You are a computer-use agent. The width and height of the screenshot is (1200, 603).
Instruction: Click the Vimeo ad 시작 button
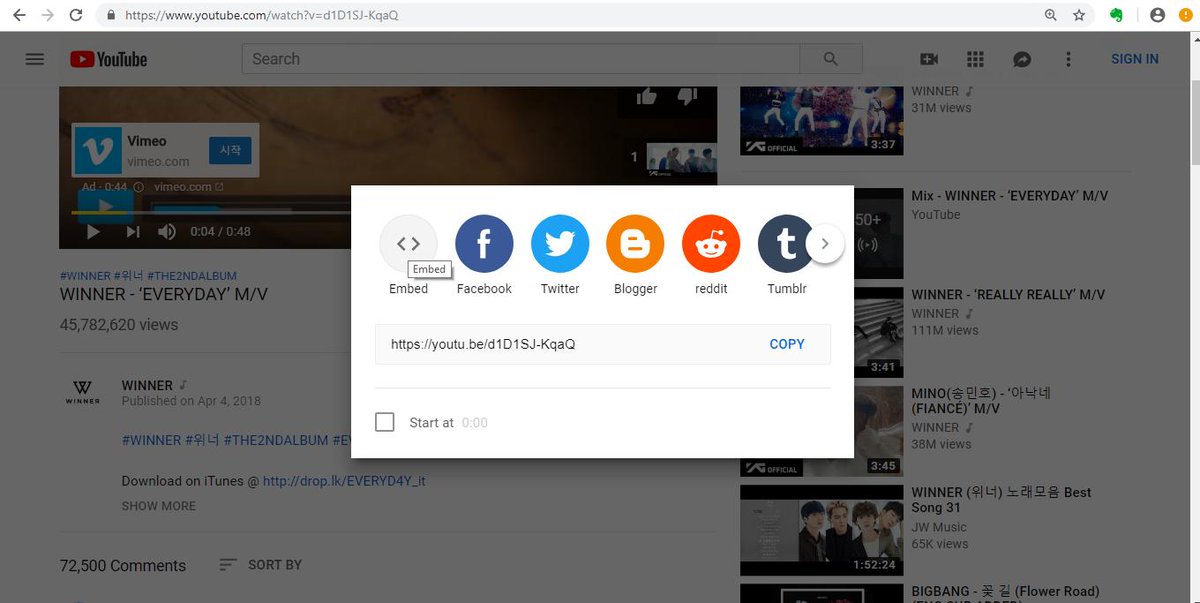click(x=230, y=150)
